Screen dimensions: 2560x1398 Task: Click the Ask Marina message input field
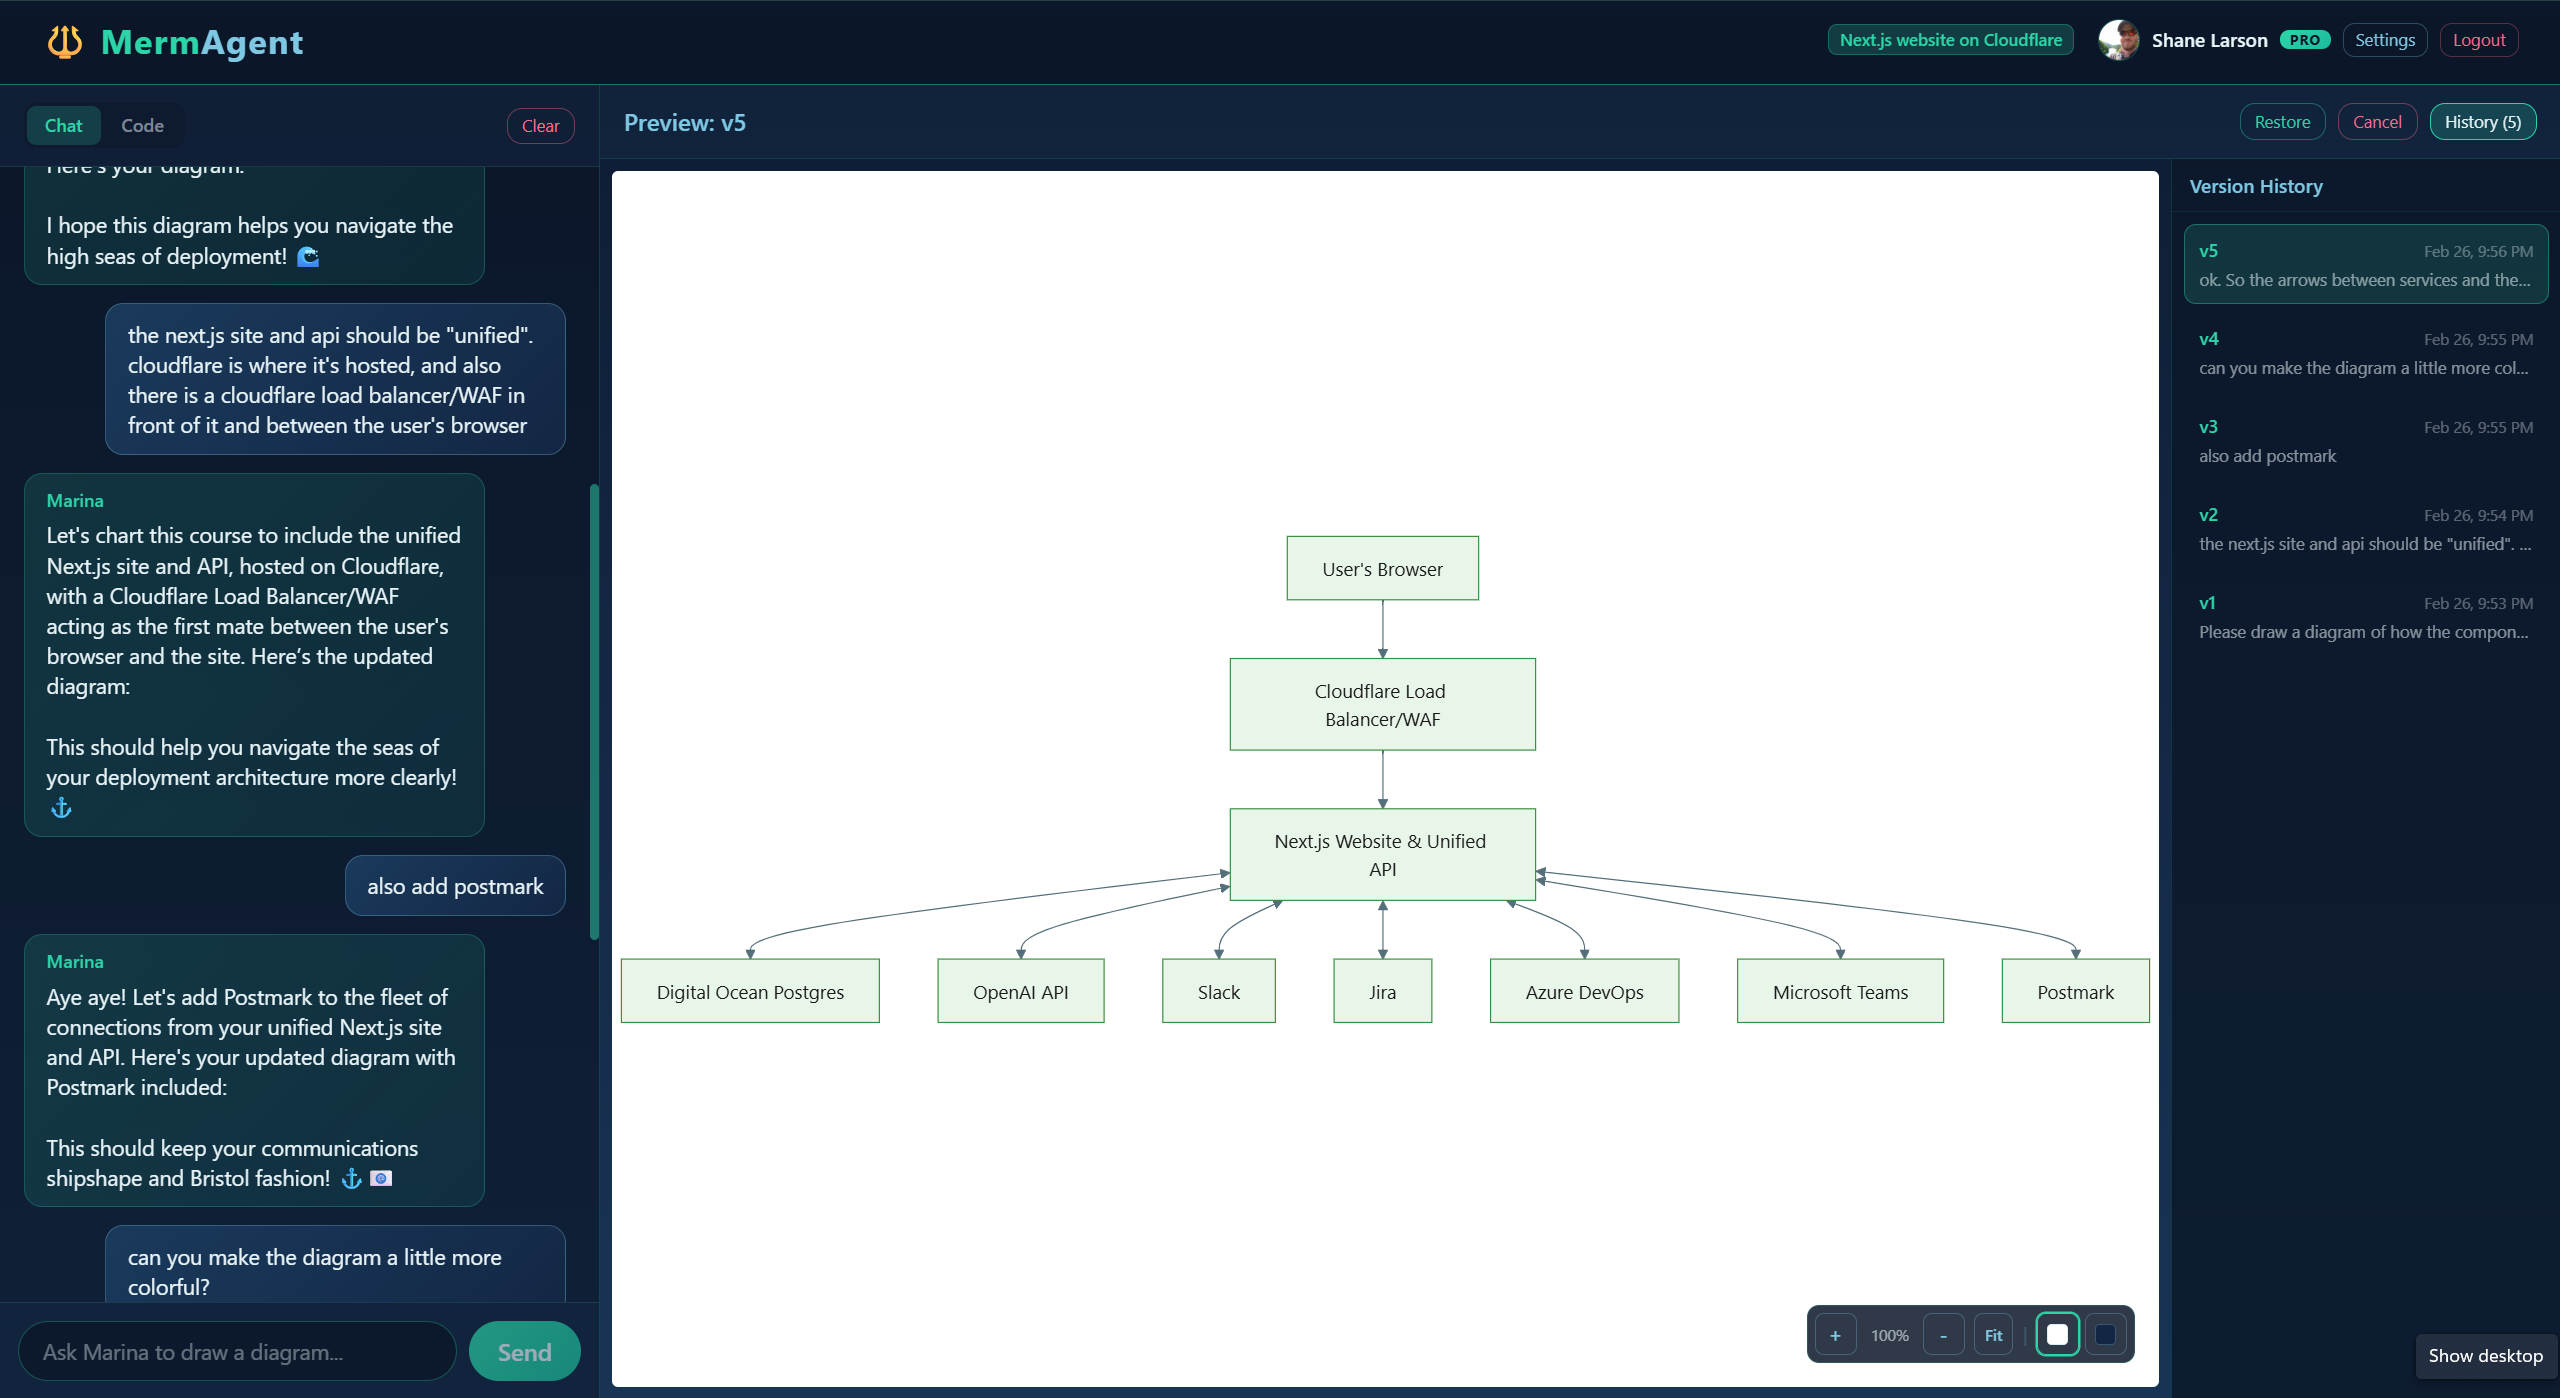(x=236, y=1350)
